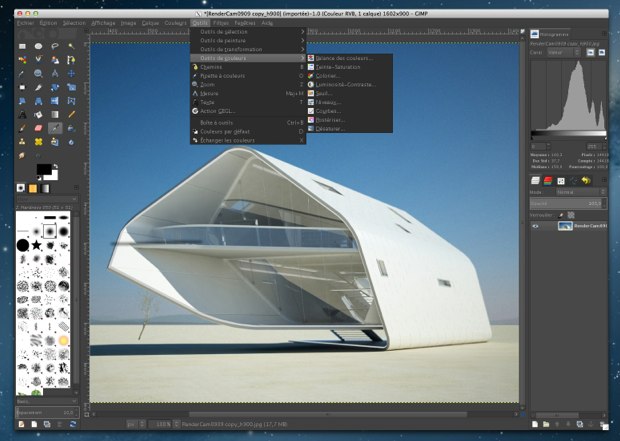This screenshot has width=620, height=441.
Task: Toggle lock alpha channel checkerboard icon
Action: tap(571, 215)
